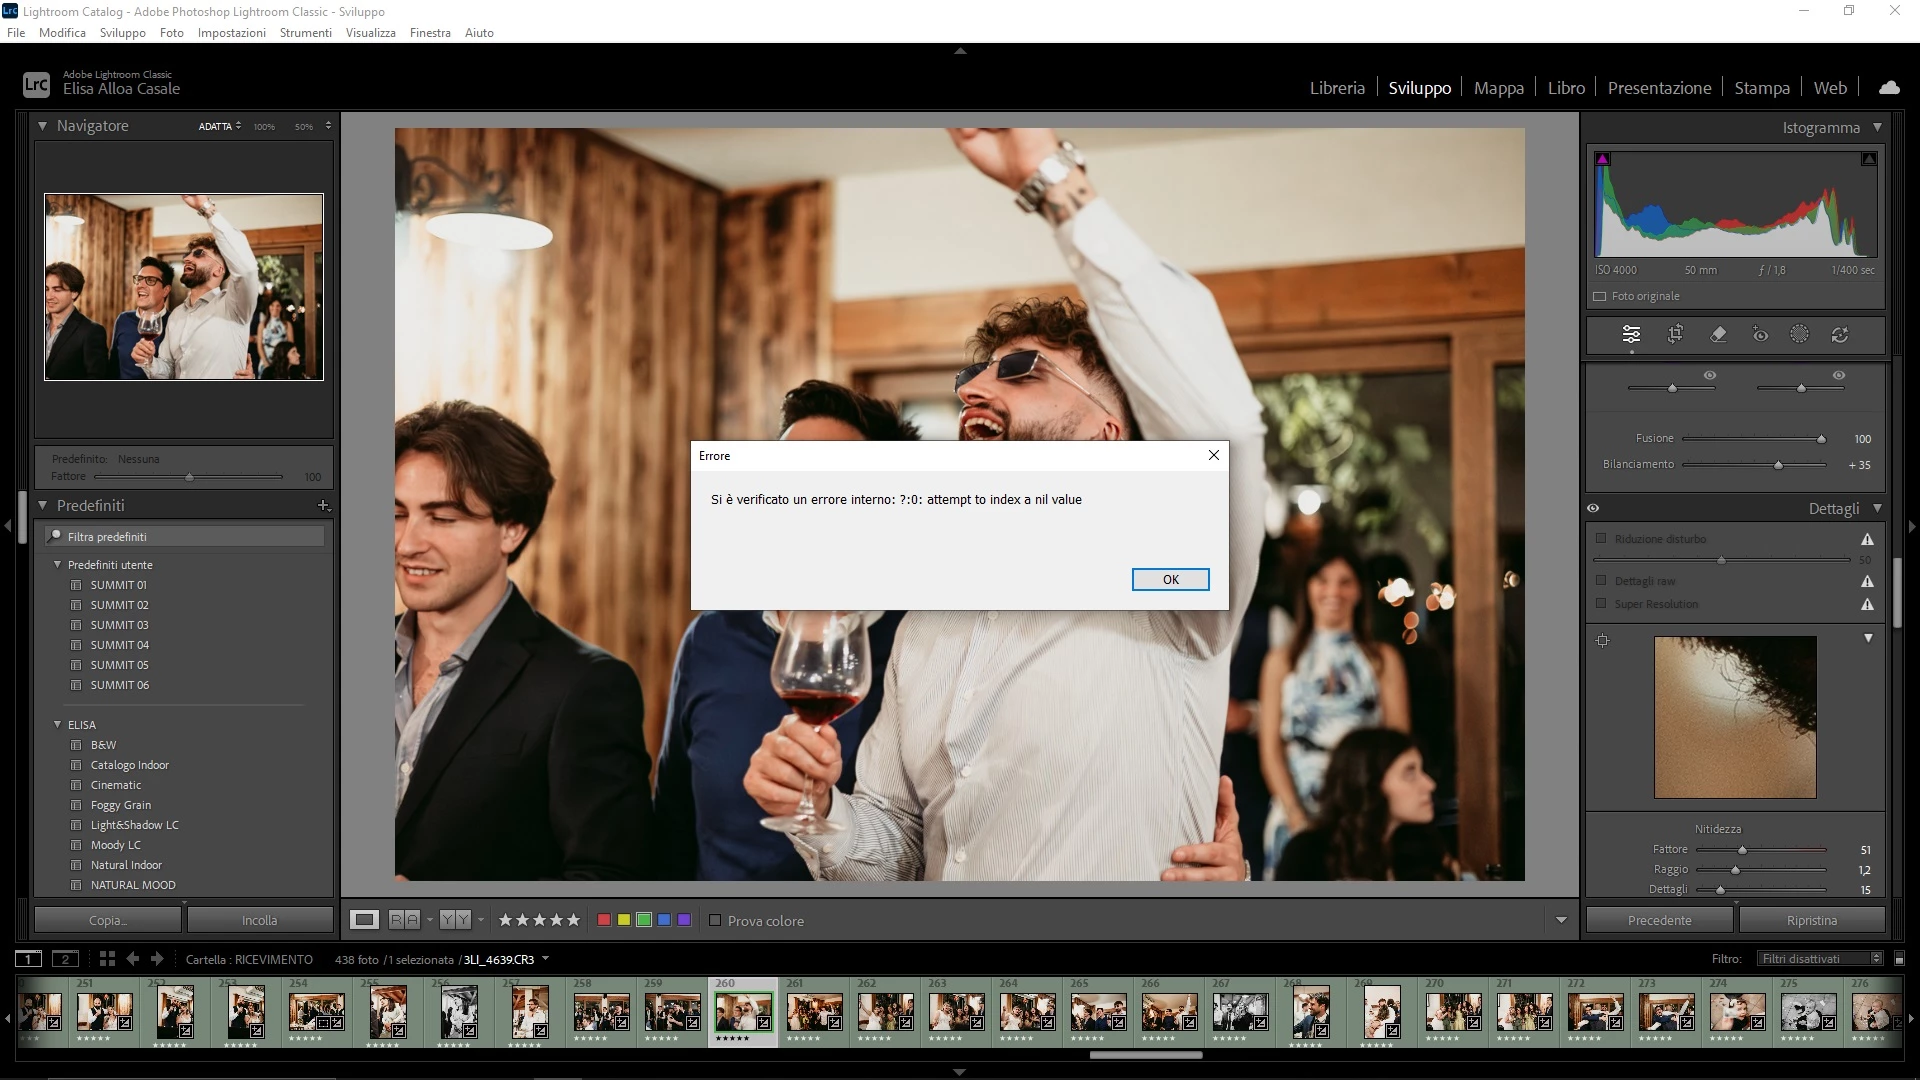Open grid view from filmstrip bar
The height and width of the screenshot is (1080, 1920).
[107, 959]
